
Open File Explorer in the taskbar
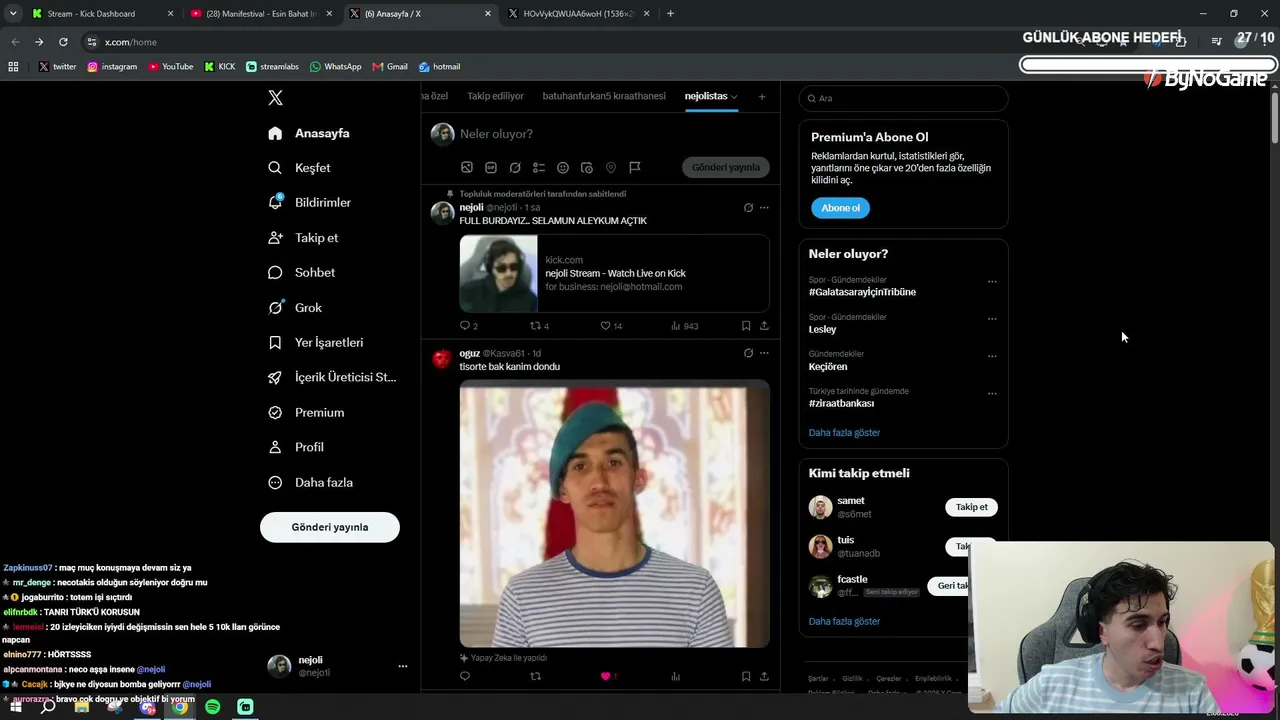82,707
